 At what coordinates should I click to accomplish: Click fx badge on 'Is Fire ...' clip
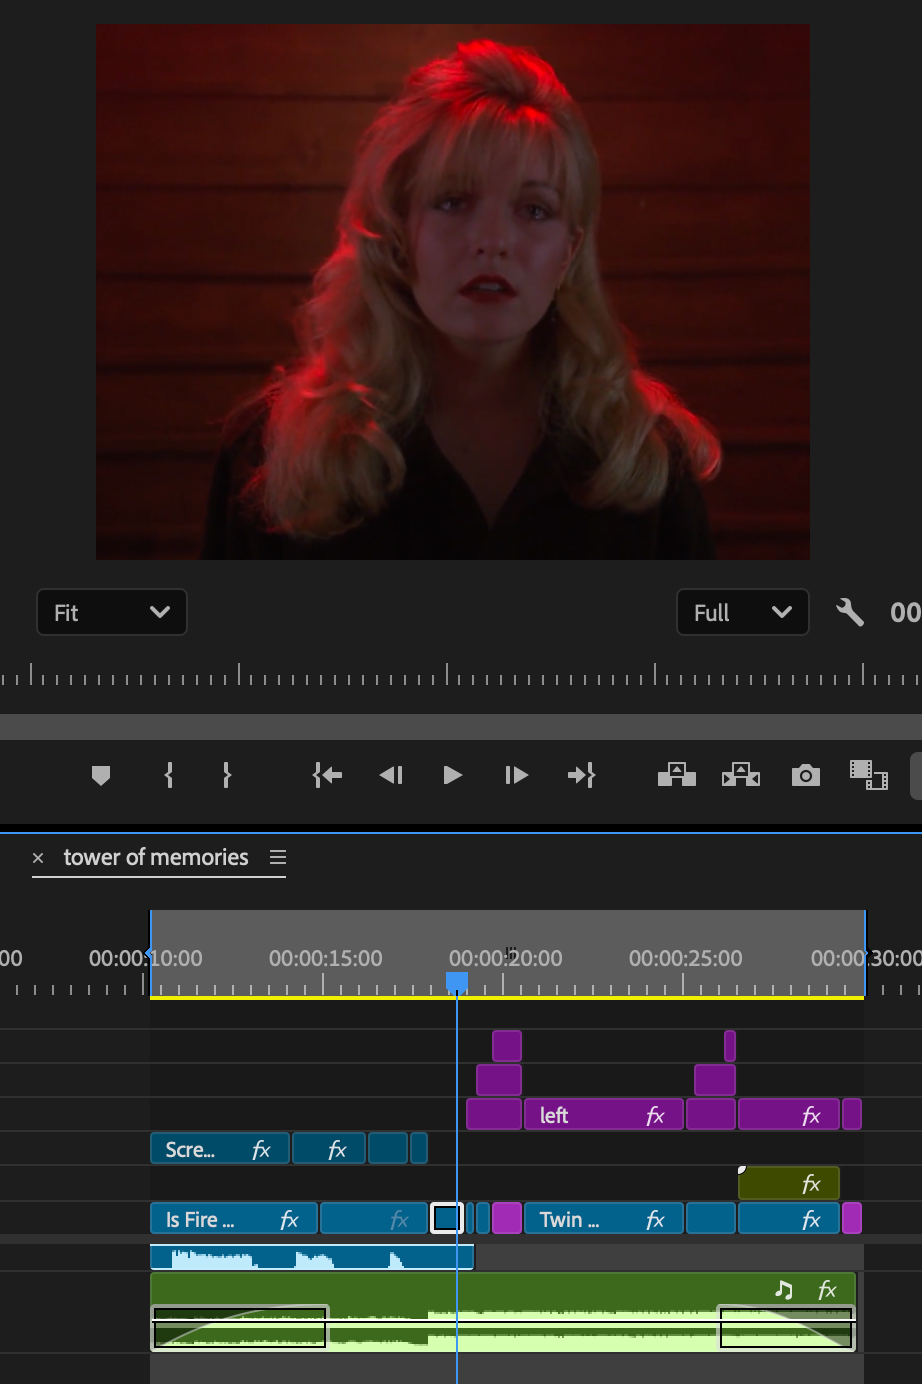click(289, 1219)
